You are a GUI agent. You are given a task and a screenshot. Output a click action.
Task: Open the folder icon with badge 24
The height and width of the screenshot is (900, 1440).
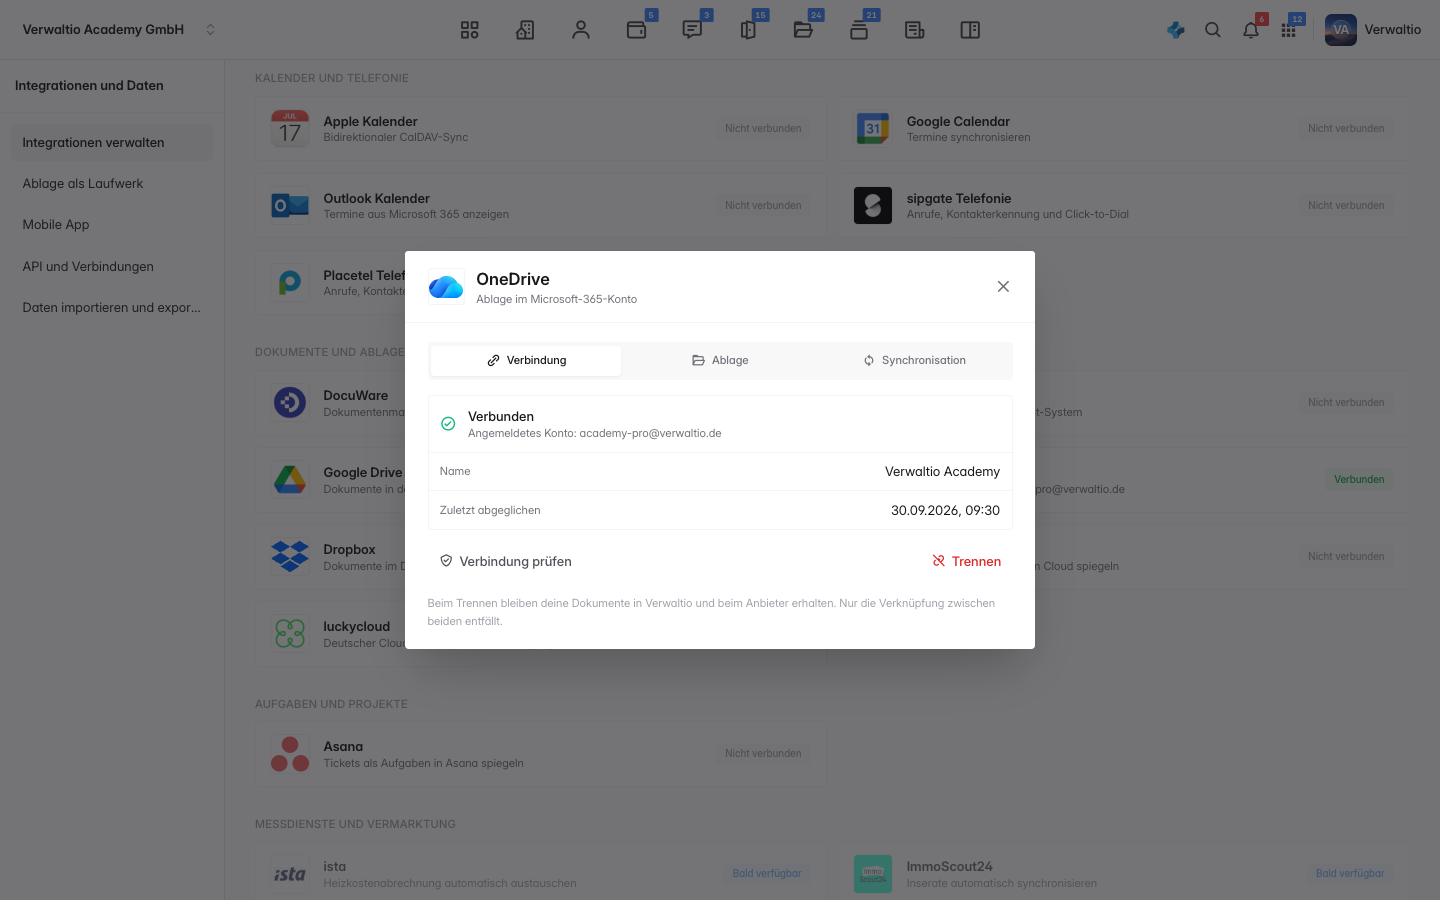pos(803,30)
